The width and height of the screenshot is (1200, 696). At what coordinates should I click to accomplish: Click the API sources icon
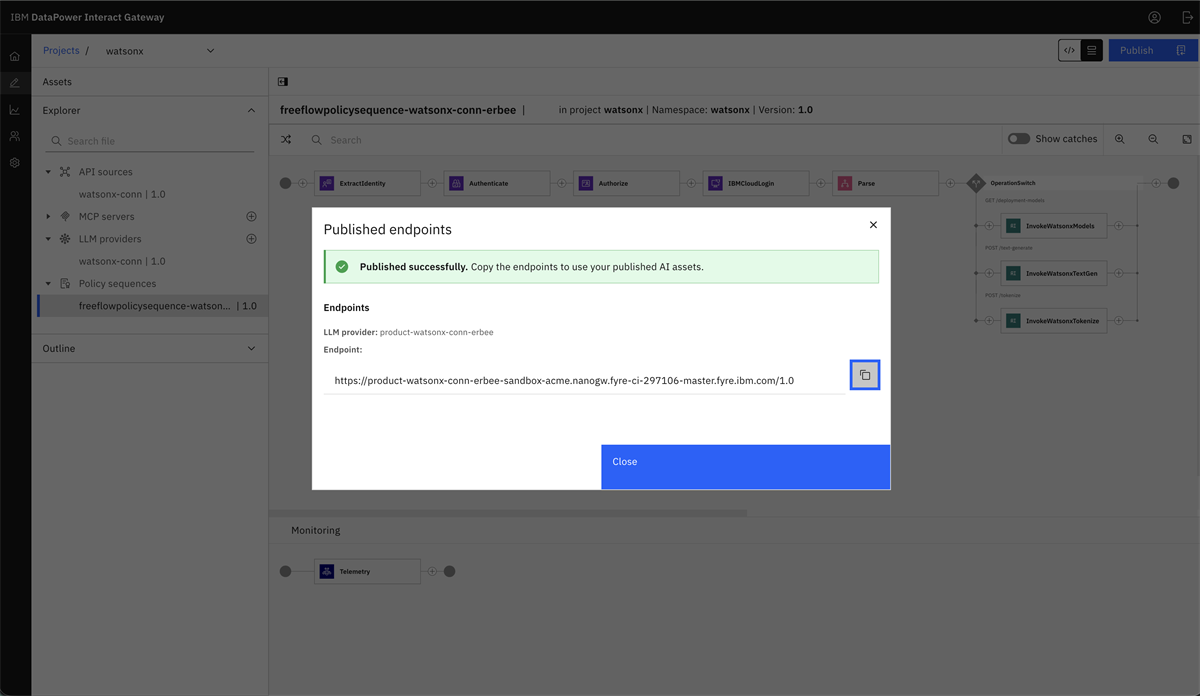click(65, 172)
